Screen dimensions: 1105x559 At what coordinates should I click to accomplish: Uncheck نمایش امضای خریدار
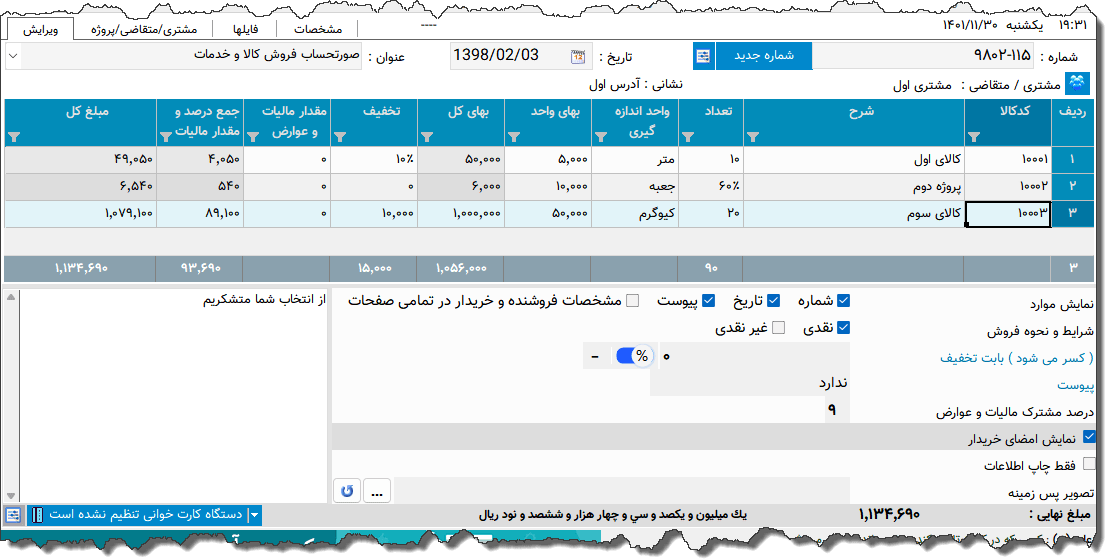pos(1089,438)
